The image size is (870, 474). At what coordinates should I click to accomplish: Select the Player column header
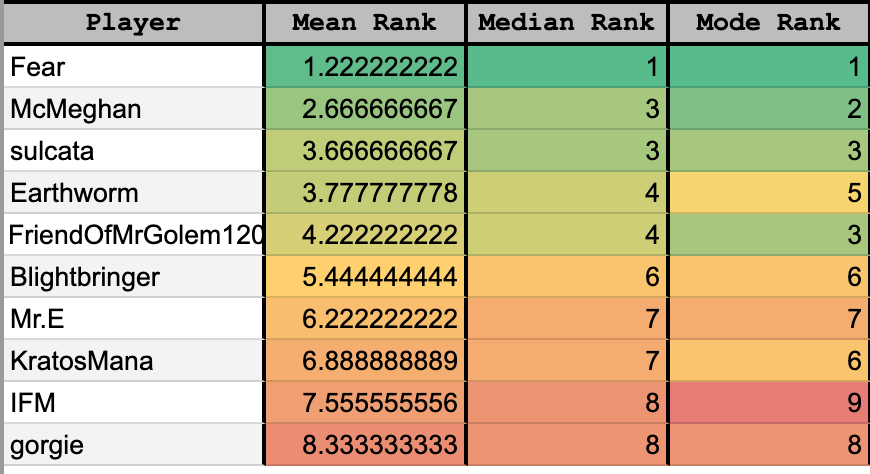coord(133,23)
